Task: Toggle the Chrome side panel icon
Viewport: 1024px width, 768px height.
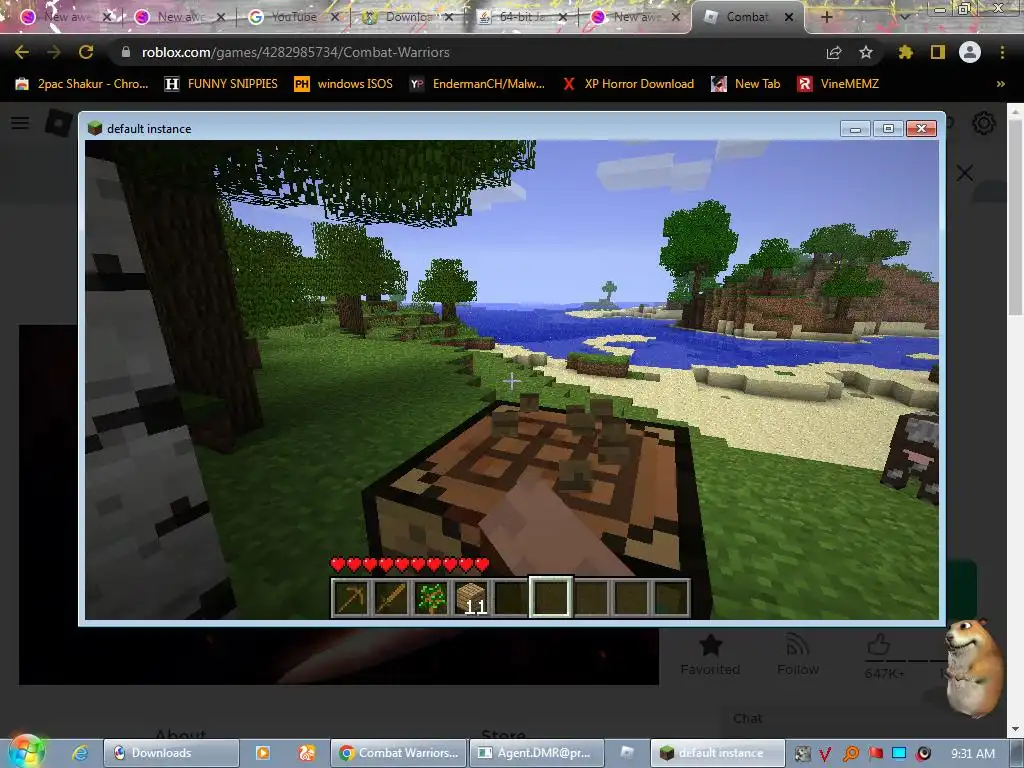Action: pos(938,52)
